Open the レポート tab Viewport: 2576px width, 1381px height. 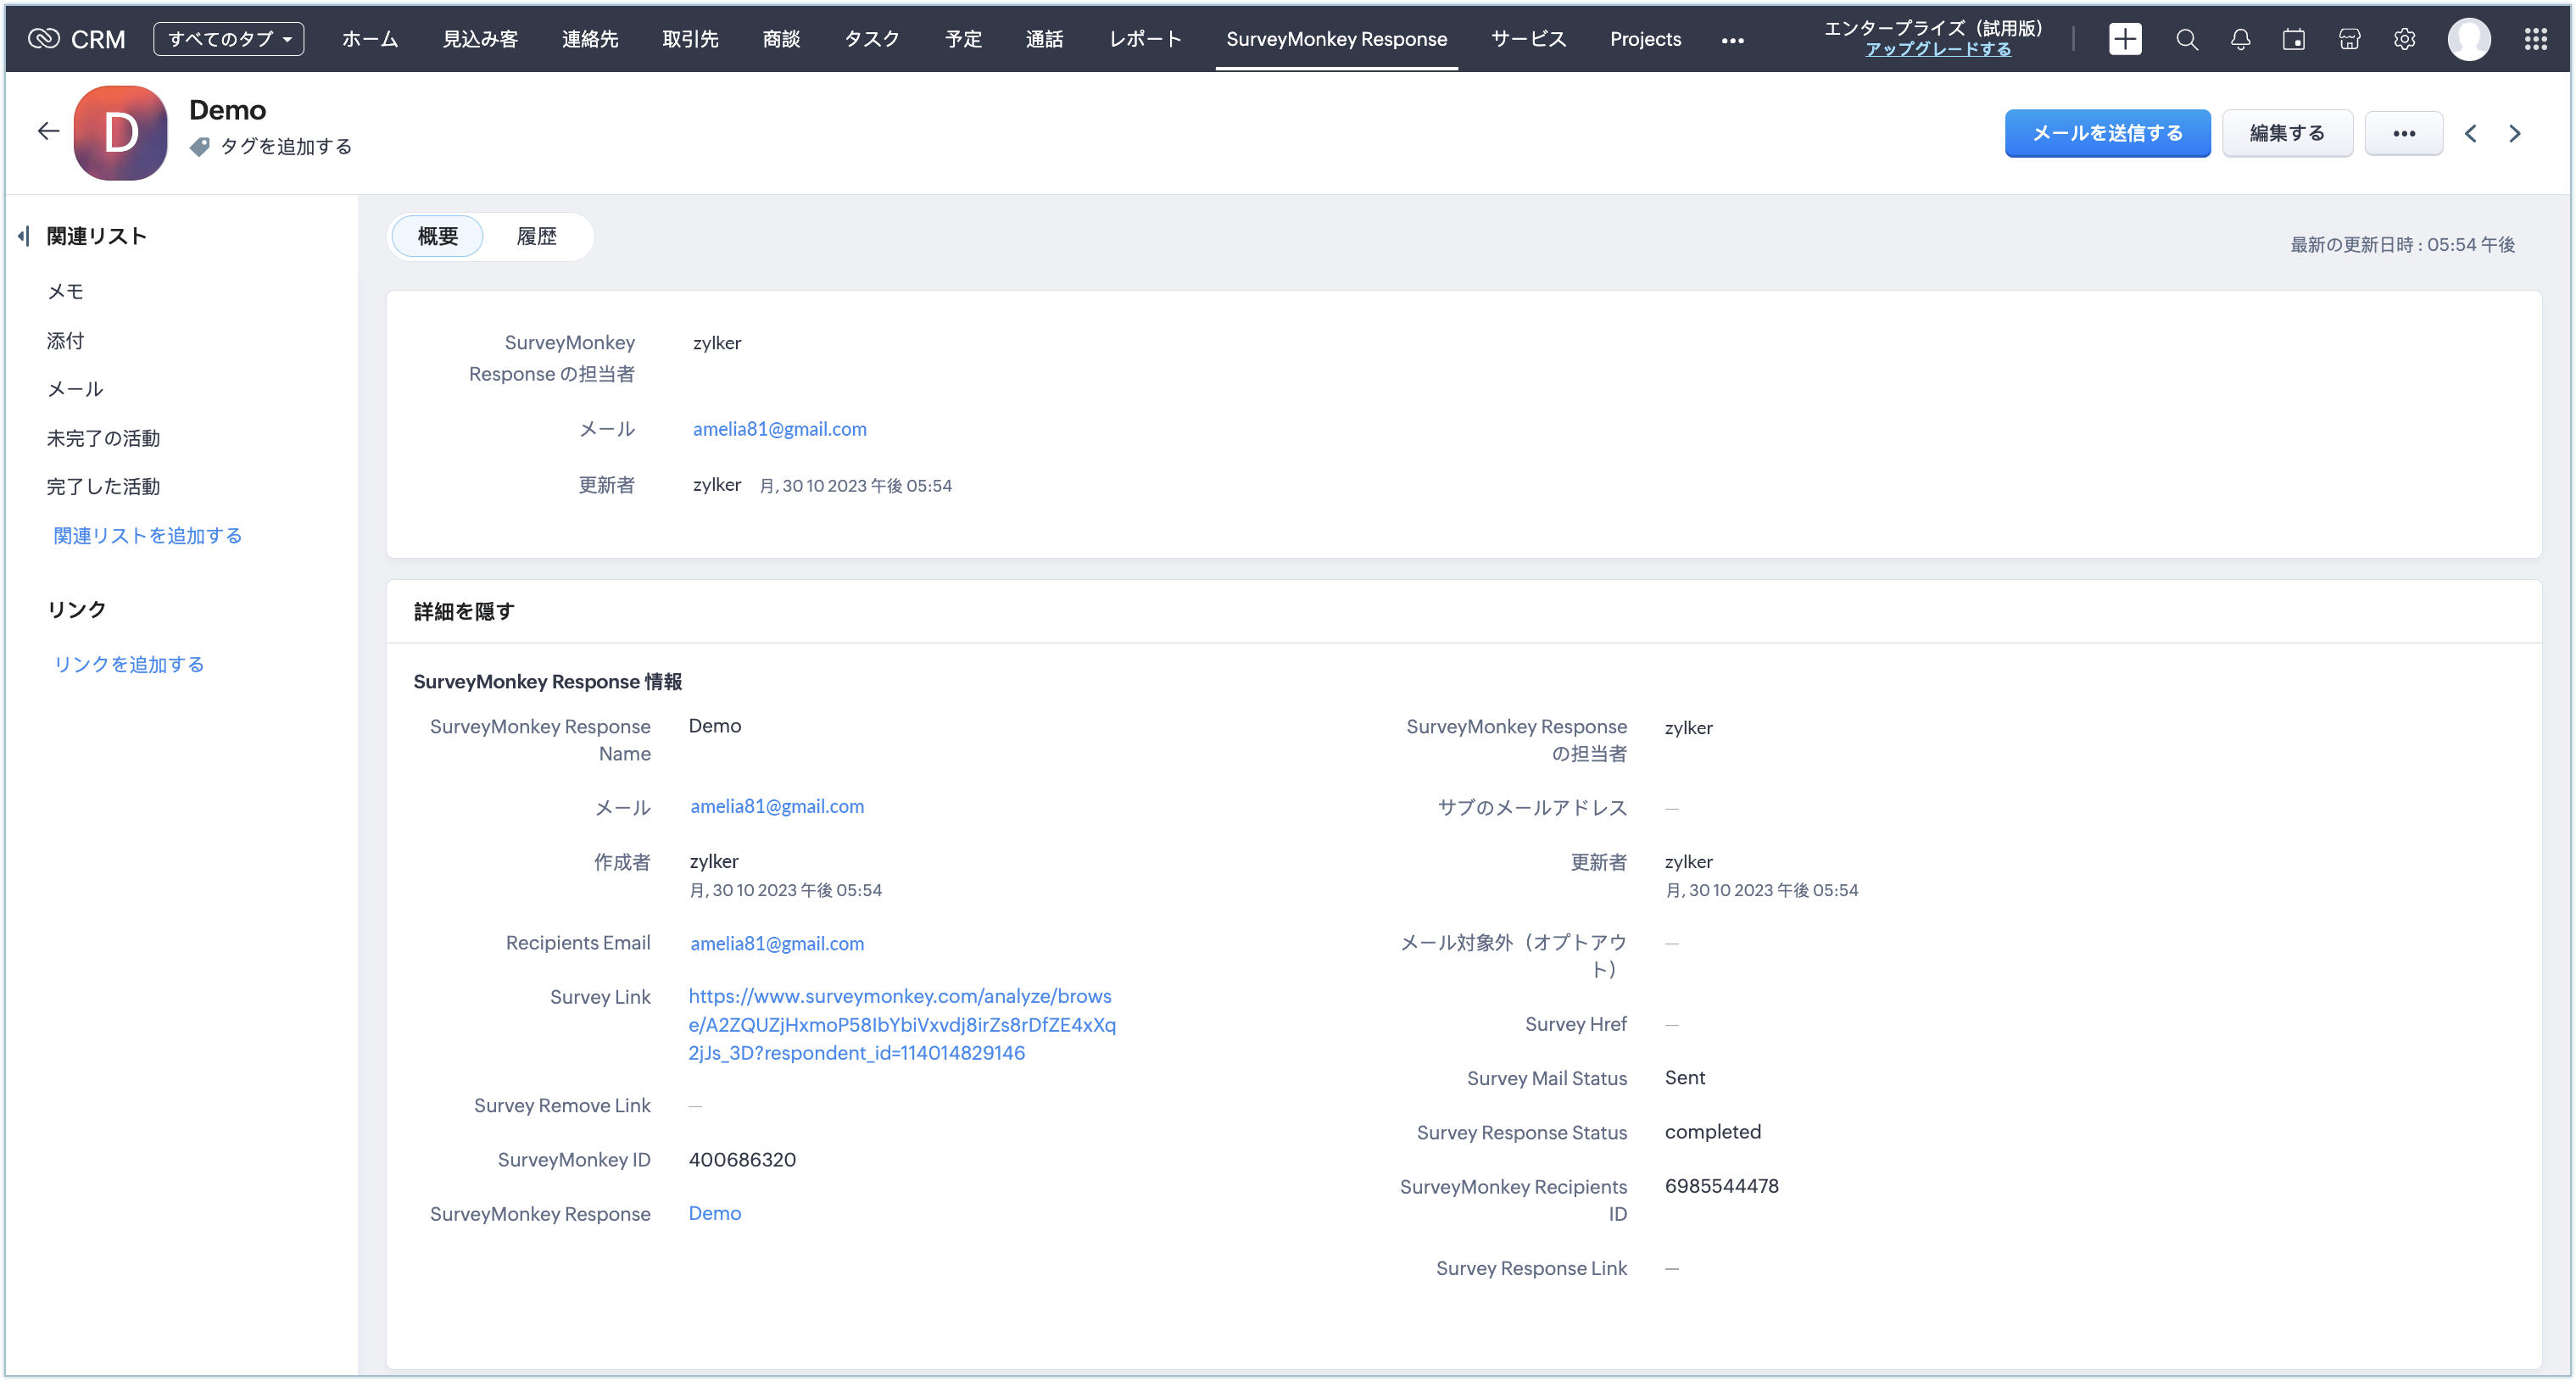(1145, 39)
